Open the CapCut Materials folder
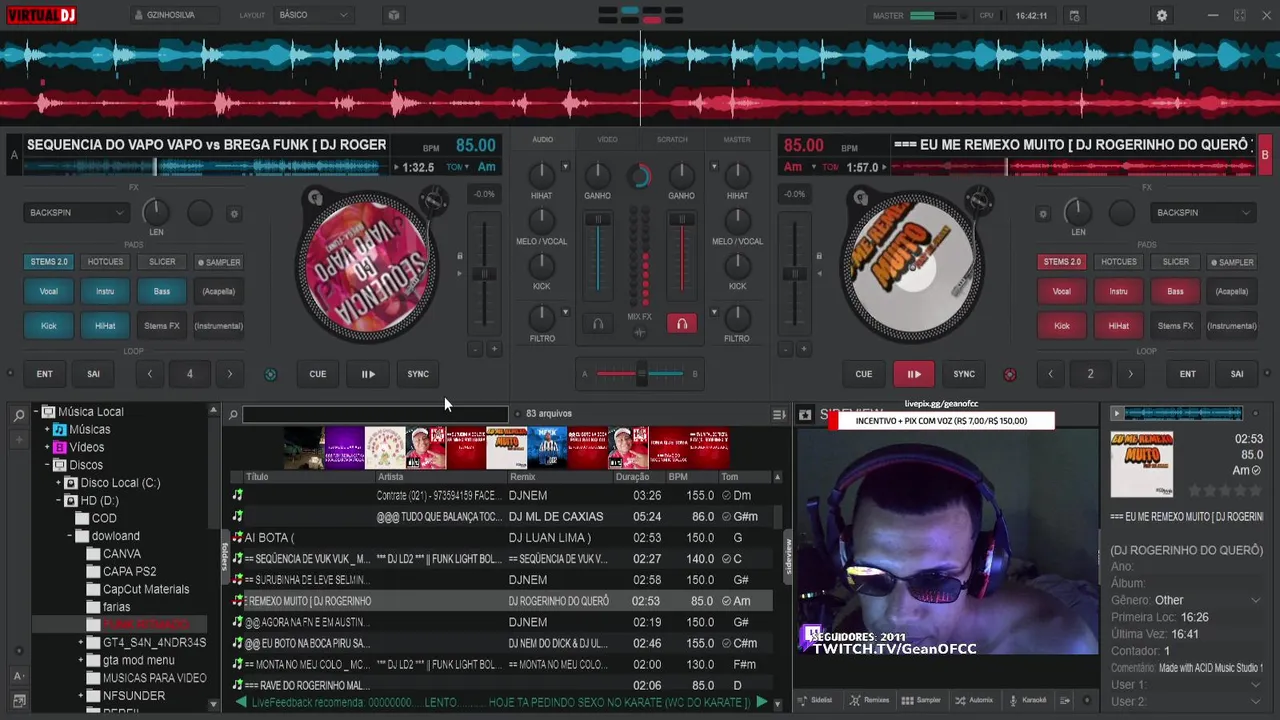Image resolution: width=1280 pixels, height=720 pixels. [146, 589]
